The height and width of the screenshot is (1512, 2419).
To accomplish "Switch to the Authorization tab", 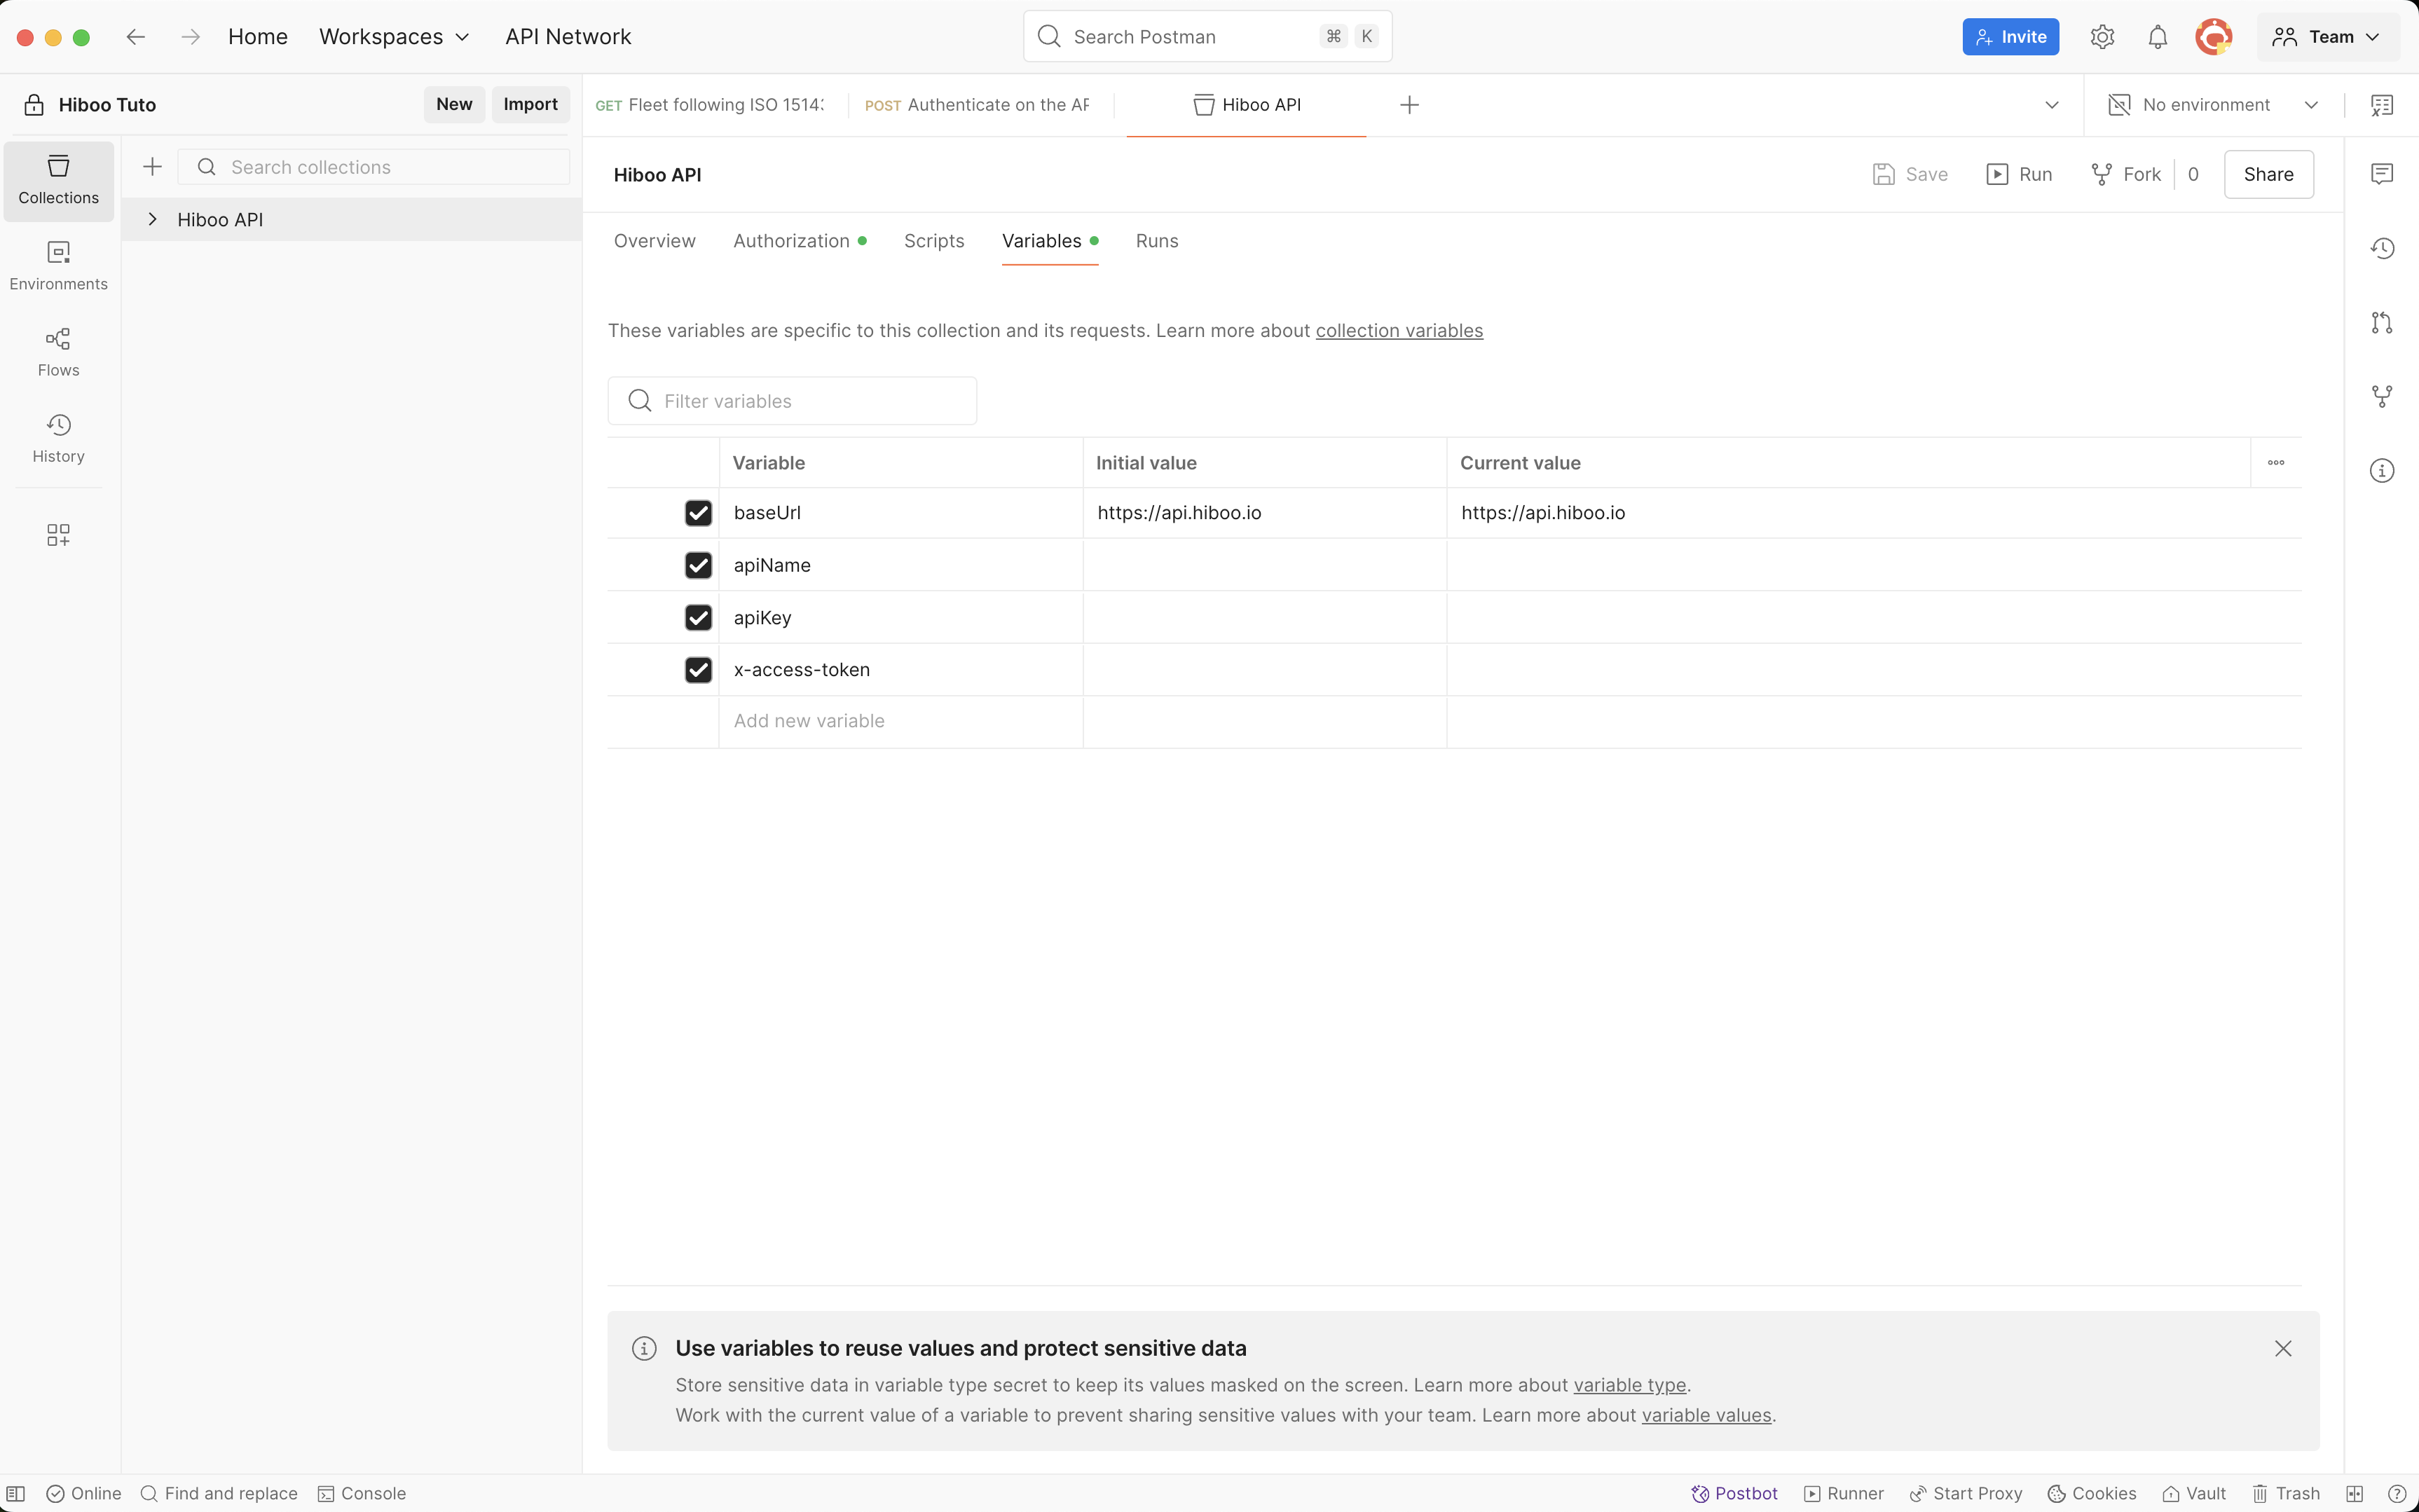I will (x=799, y=241).
